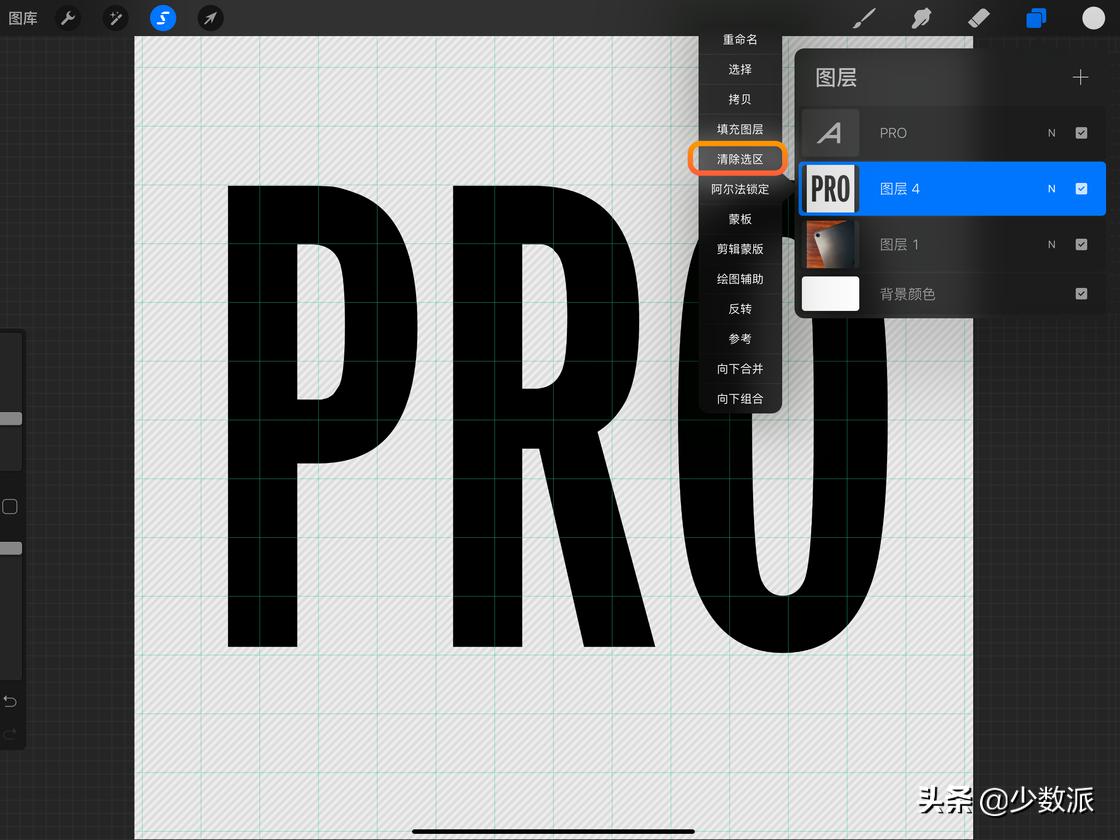Tap the 背景颜色 white swatch

[830, 294]
